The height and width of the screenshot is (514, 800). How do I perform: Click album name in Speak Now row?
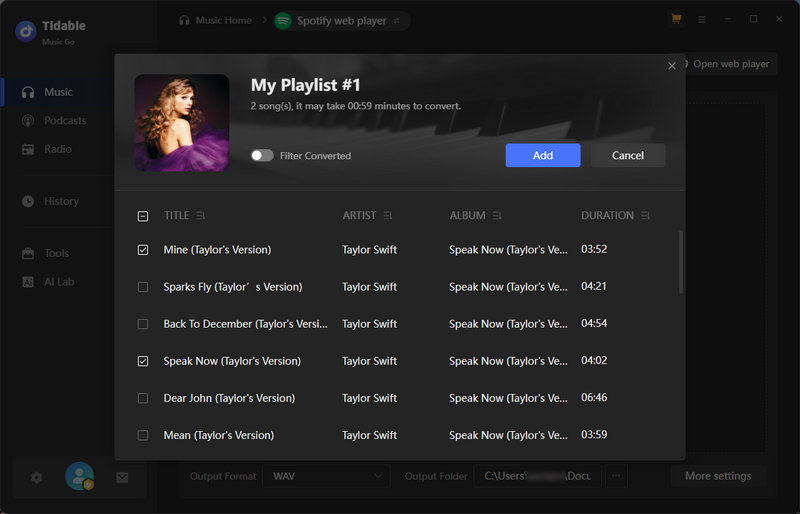coord(508,361)
